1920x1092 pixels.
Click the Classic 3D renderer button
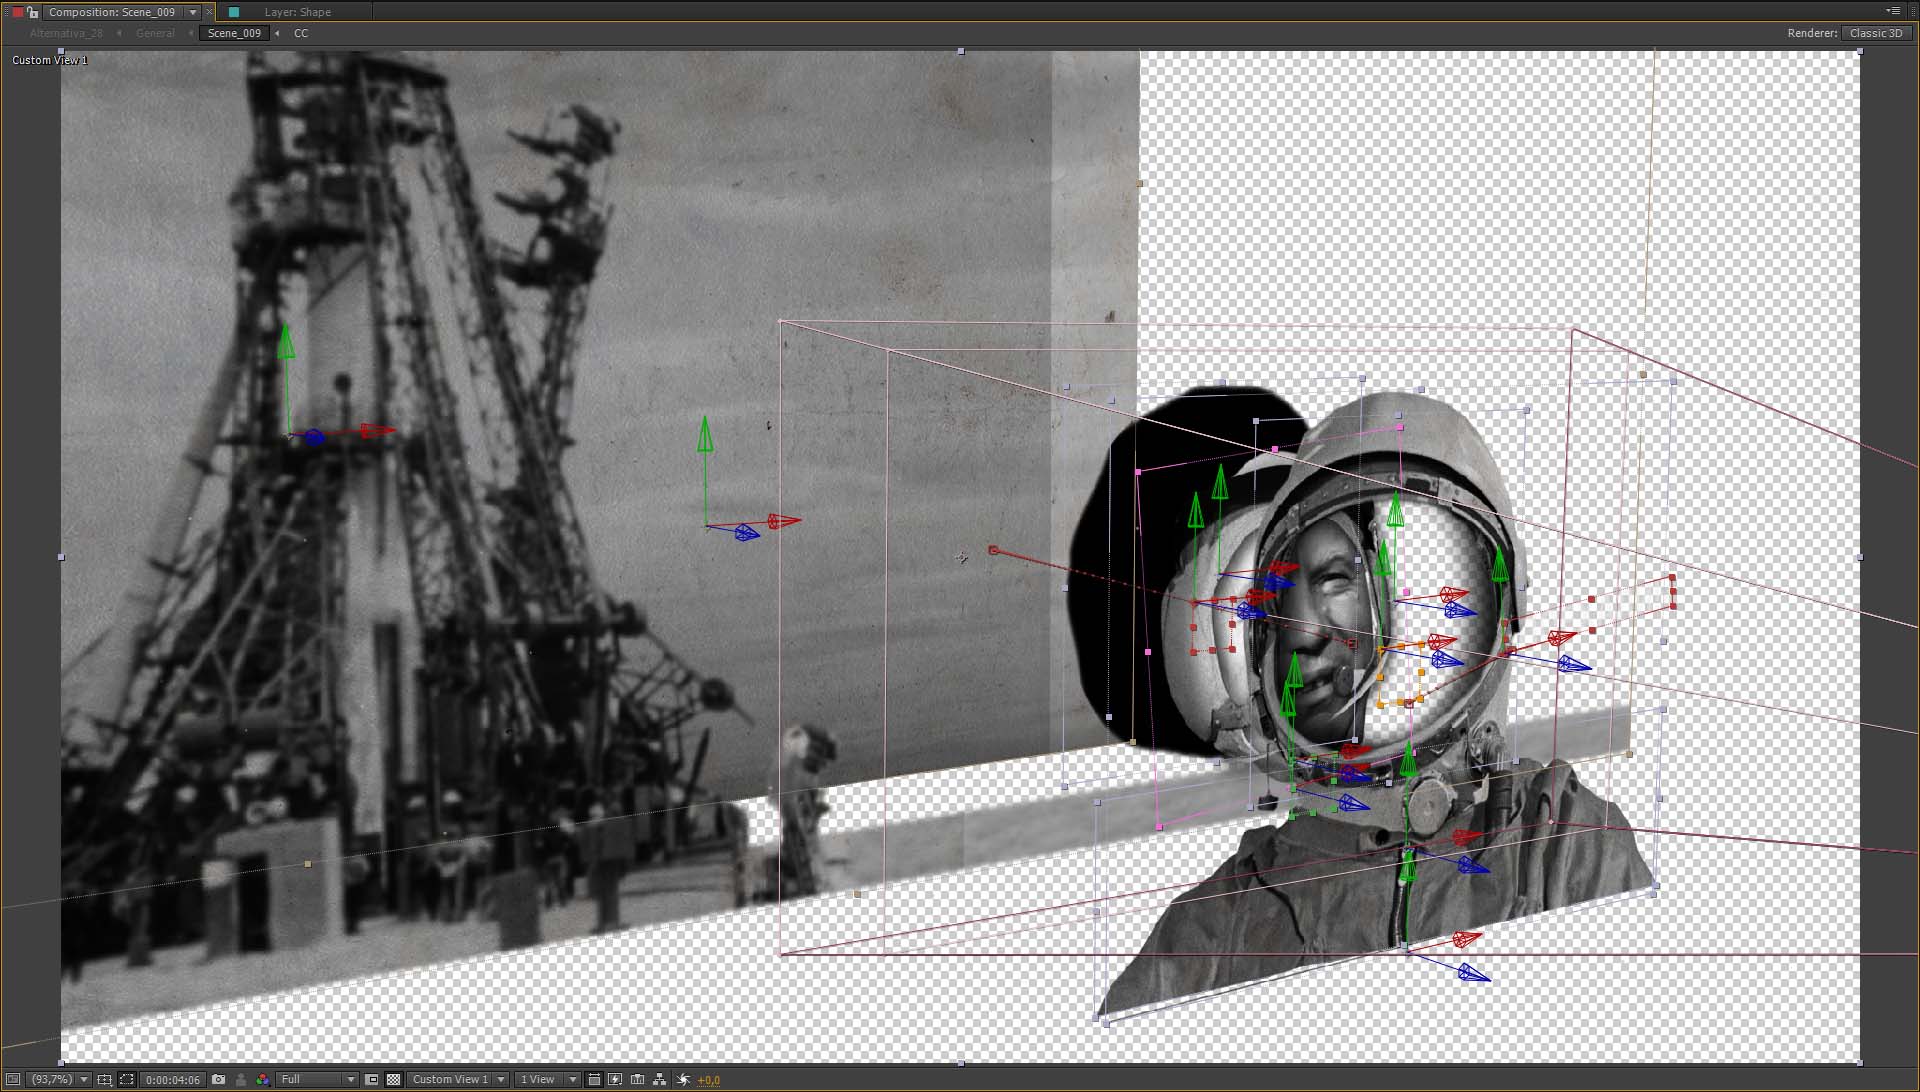[1875, 33]
